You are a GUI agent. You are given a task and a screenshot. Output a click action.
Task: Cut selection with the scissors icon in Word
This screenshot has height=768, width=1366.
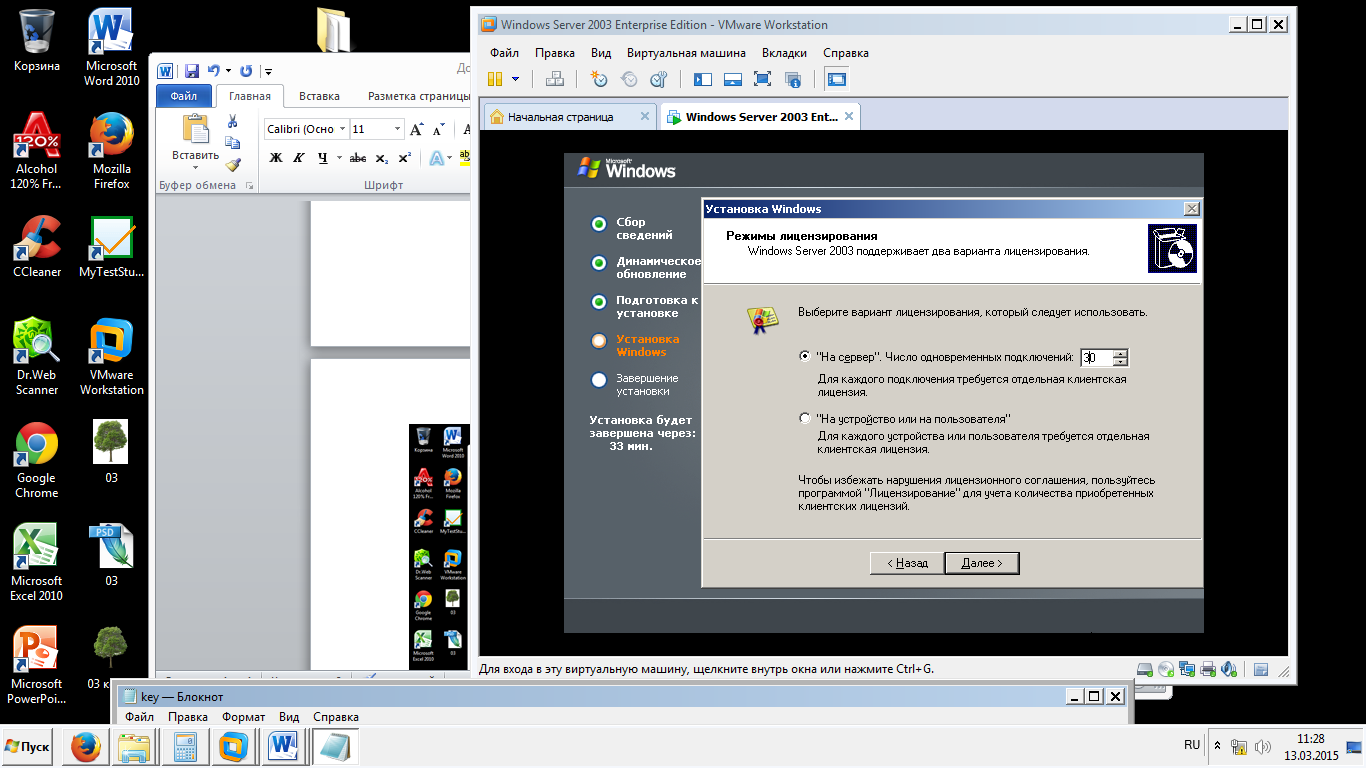coord(233,121)
